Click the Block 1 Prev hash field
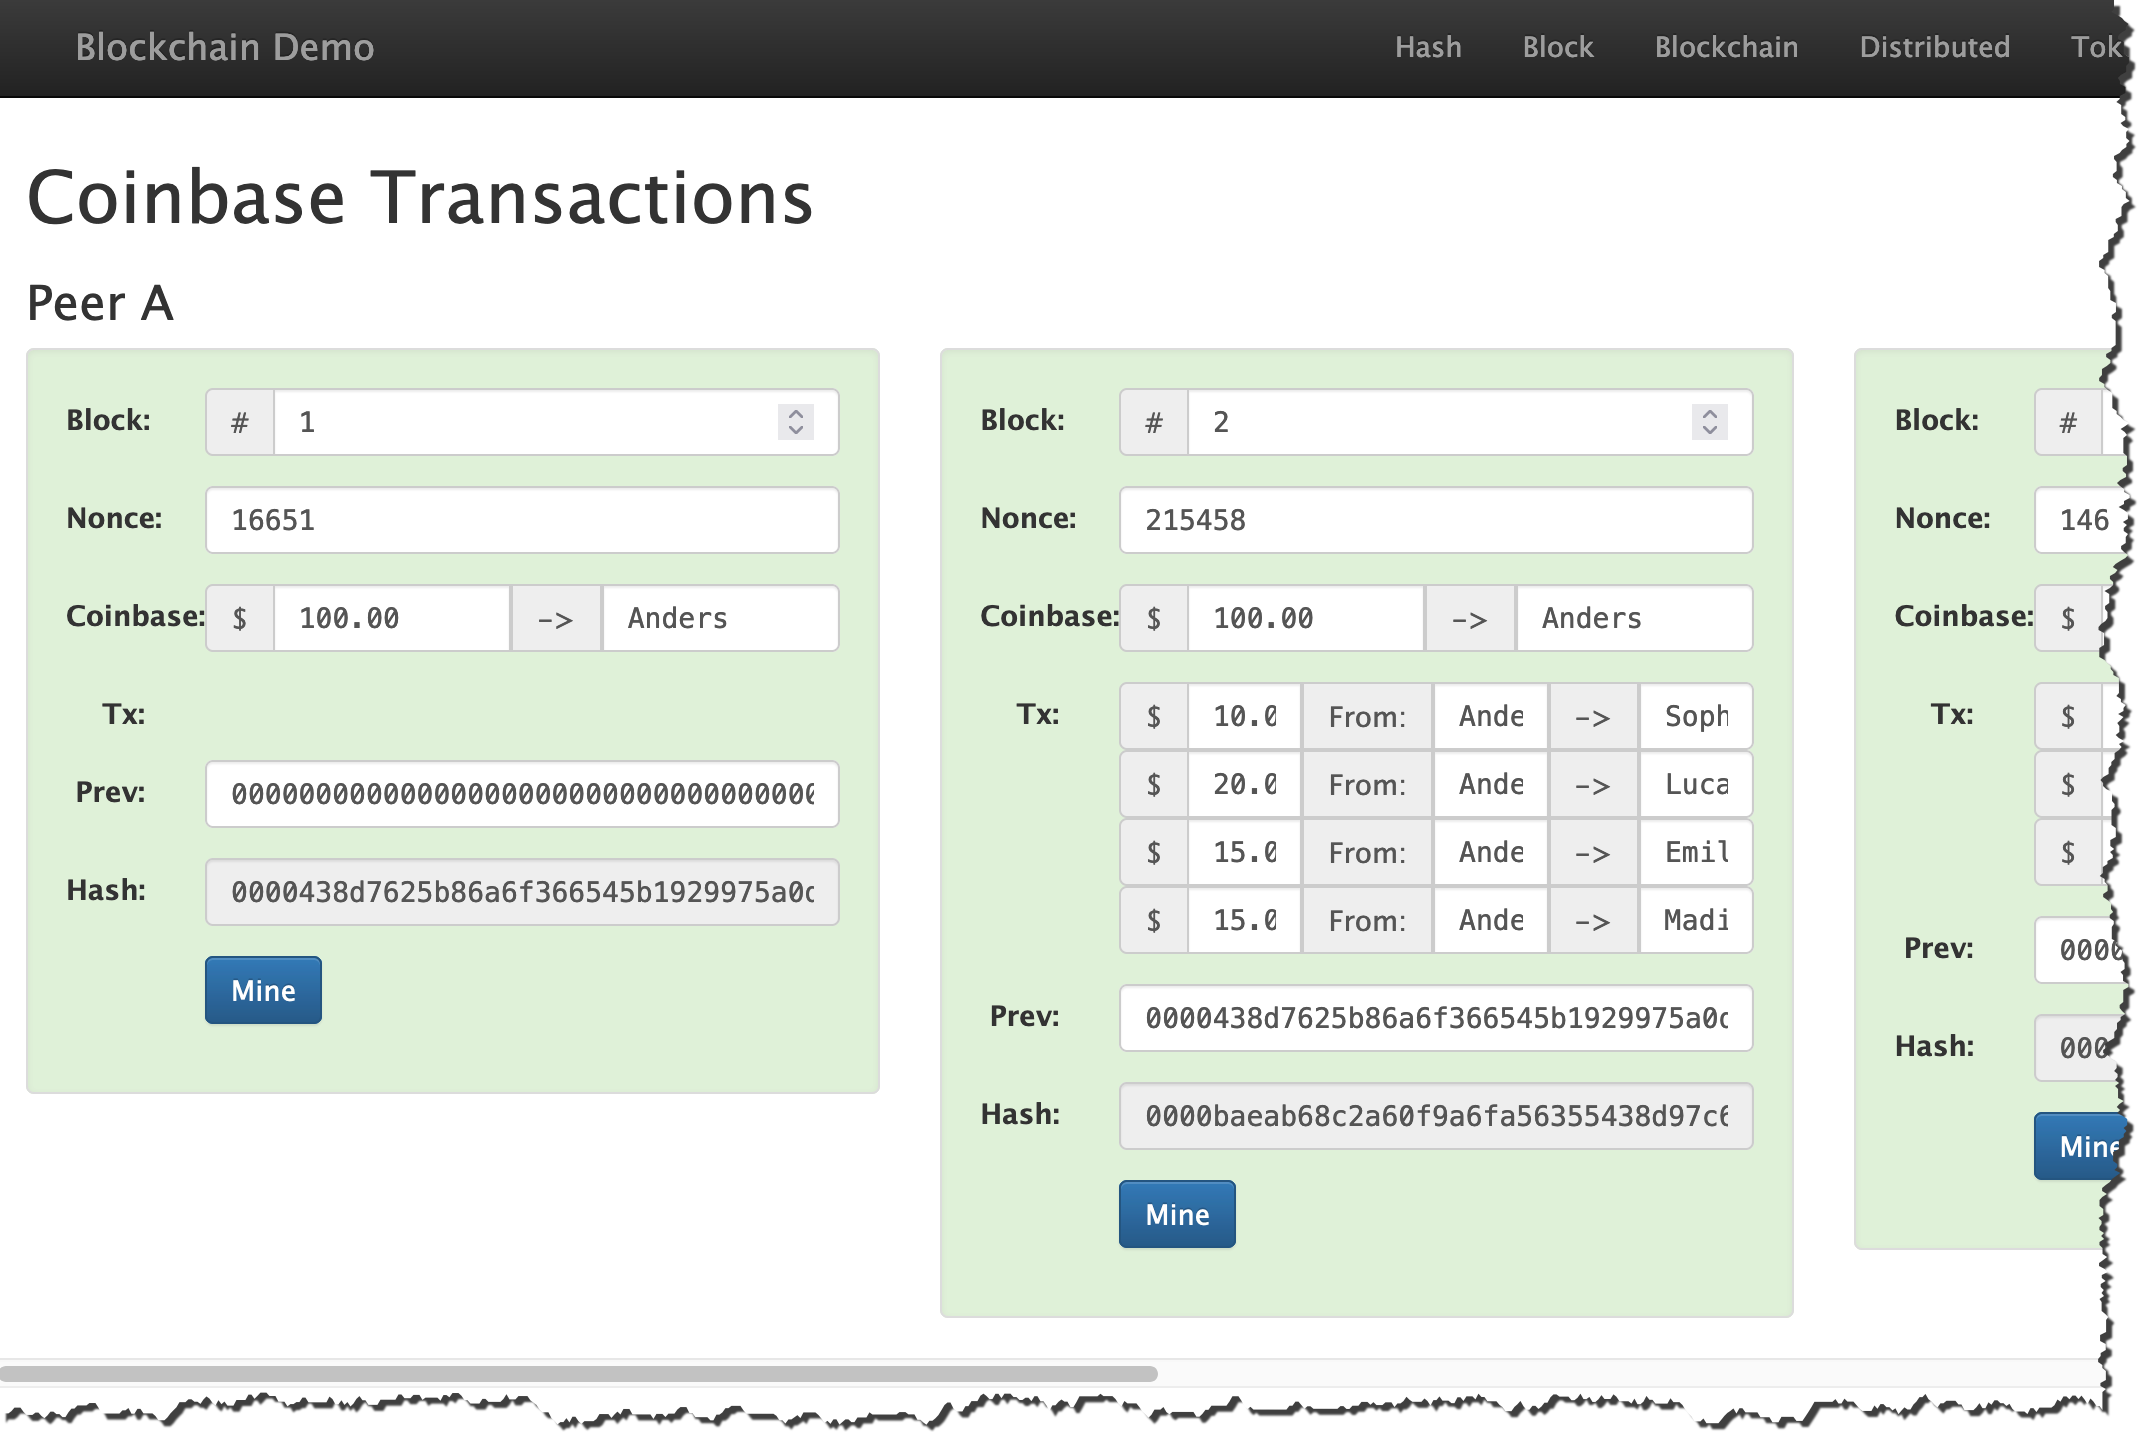2138x1432 pixels. point(522,794)
